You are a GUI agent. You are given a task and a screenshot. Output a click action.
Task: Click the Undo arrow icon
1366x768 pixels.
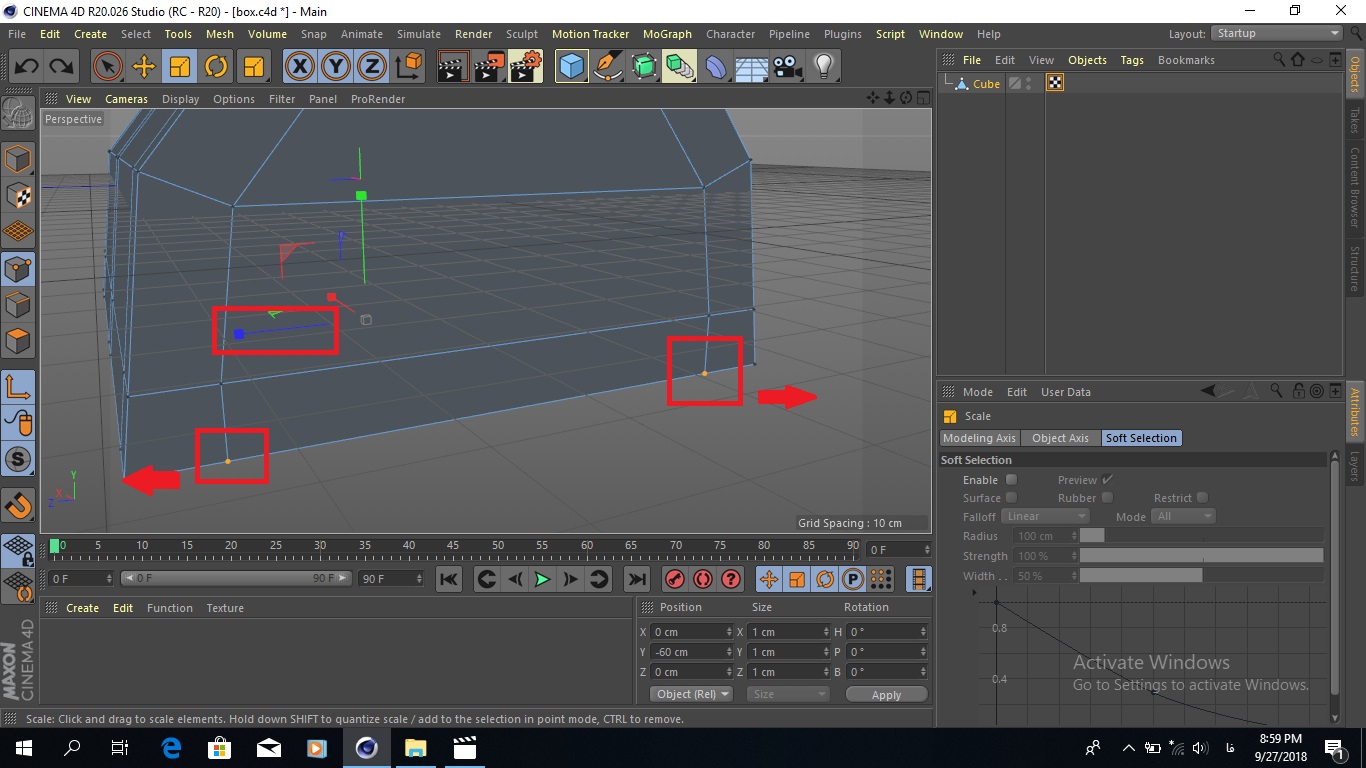point(26,67)
